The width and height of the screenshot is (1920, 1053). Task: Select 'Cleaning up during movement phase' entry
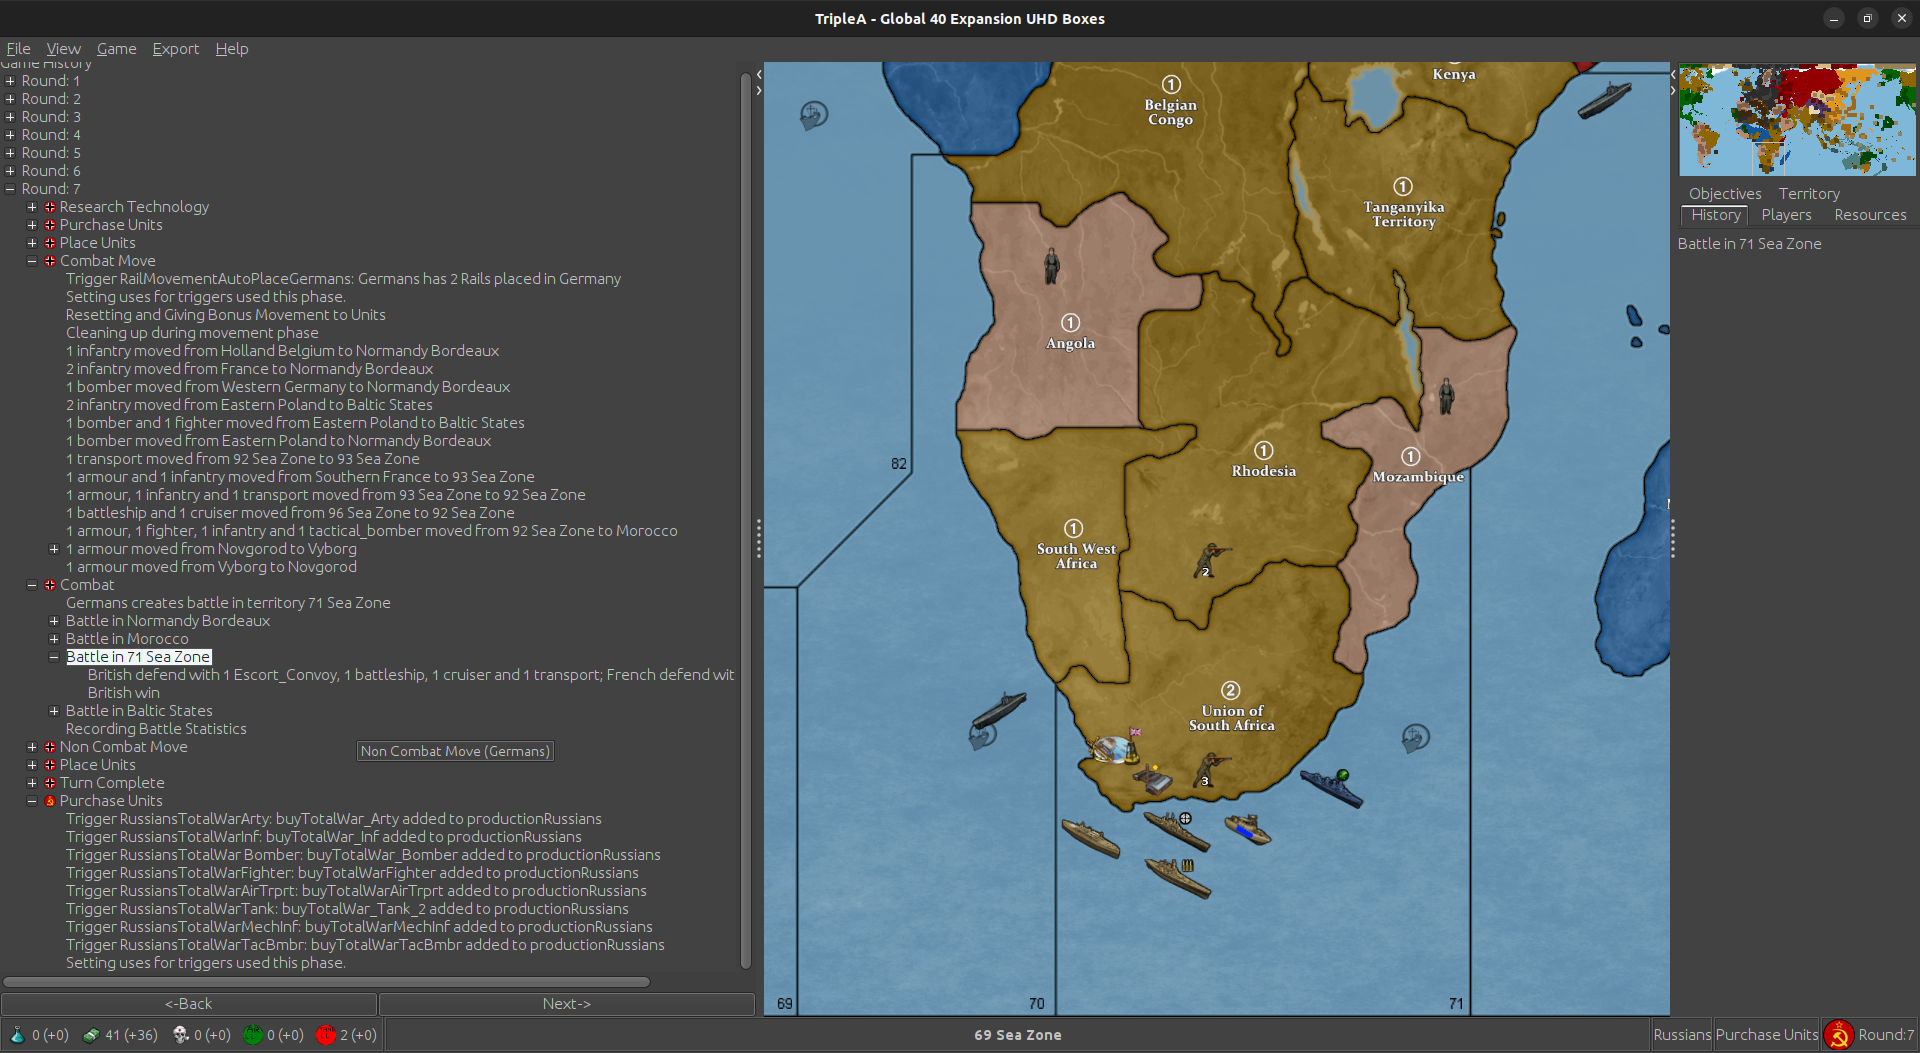[x=192, y=333]
